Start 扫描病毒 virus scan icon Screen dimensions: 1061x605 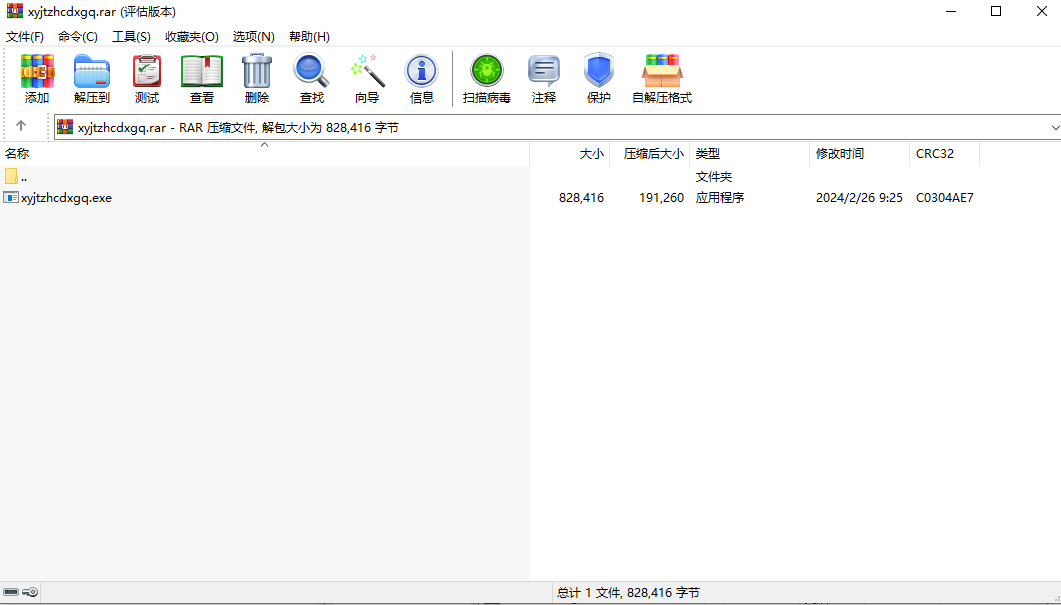487,79
